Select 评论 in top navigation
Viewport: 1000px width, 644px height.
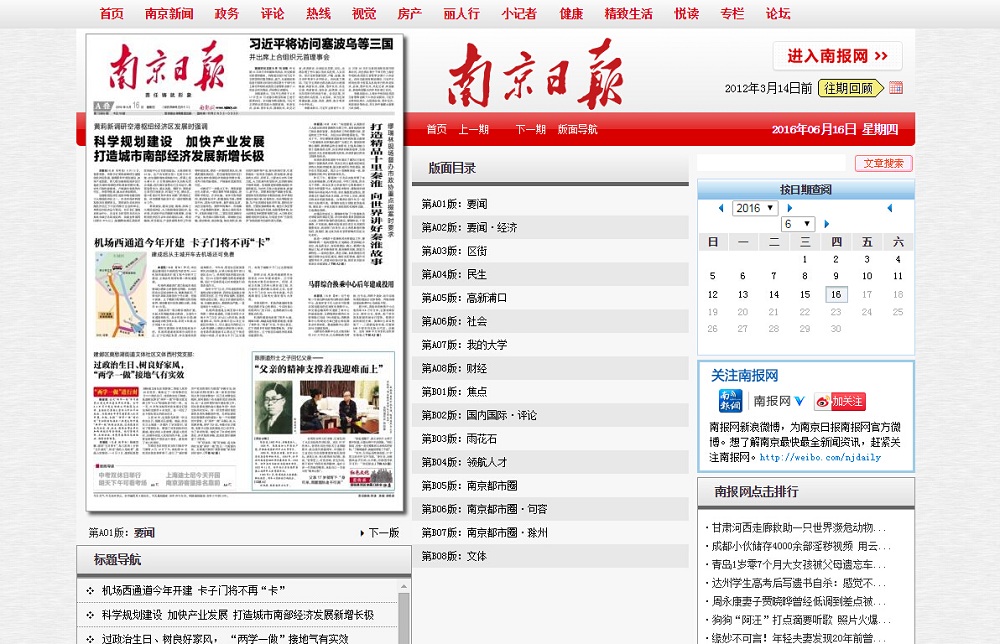pos(272,13)
